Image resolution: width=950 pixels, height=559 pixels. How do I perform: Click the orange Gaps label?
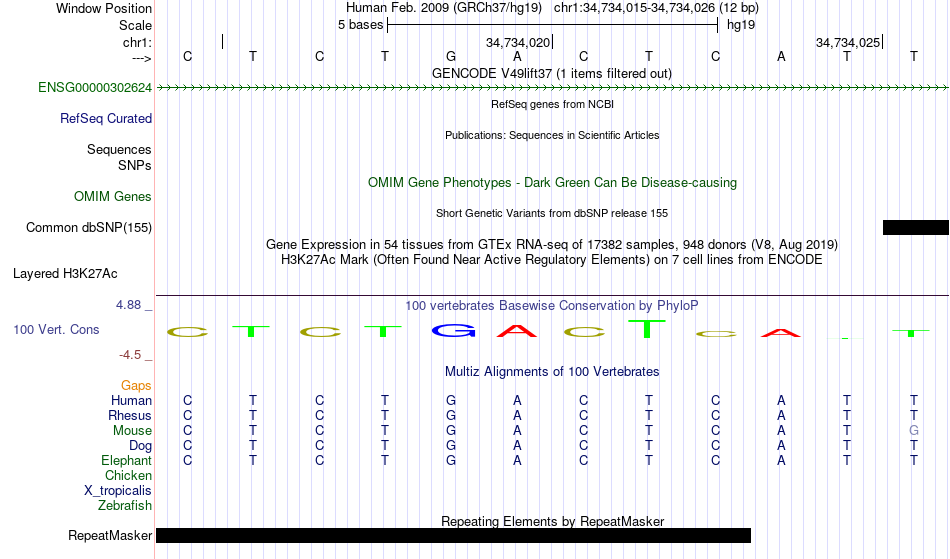(x=136, y=386)
